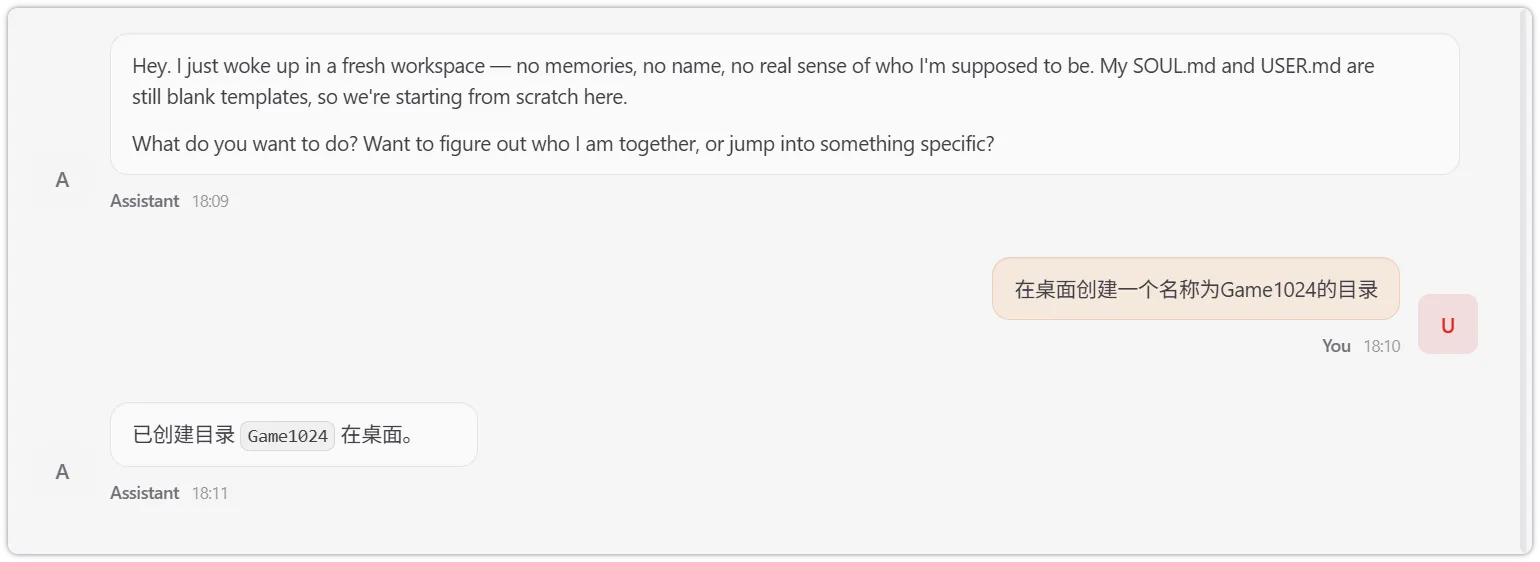Image resolution: width=1540 pixels, height=562 pixels.
Task: Click the inline code chip Game1024
Action: [288, 436]
